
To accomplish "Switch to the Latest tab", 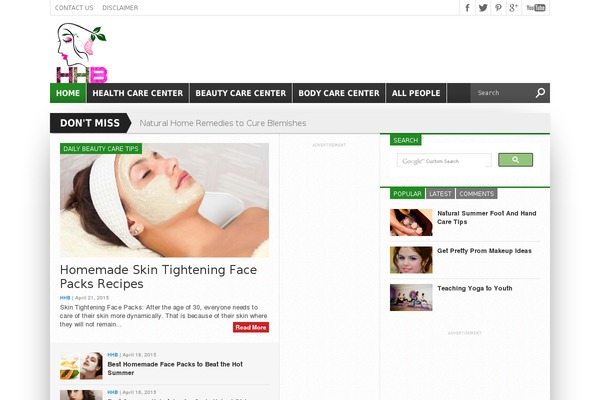I will click(441, 194).
